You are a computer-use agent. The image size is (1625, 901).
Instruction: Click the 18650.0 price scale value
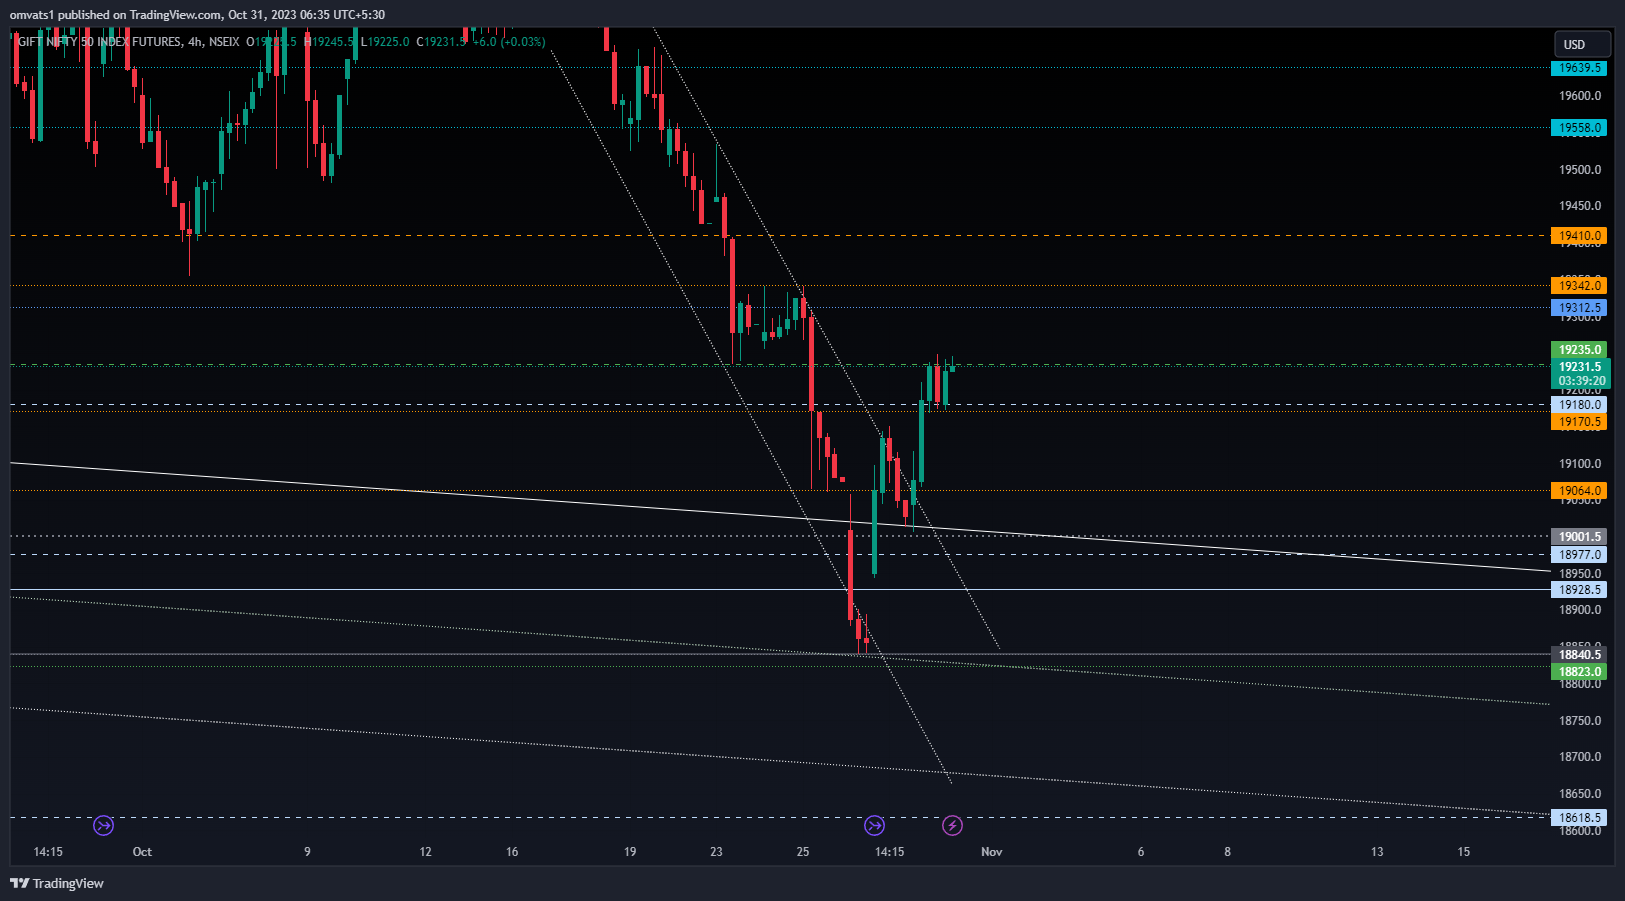[x=1580, y=794]
